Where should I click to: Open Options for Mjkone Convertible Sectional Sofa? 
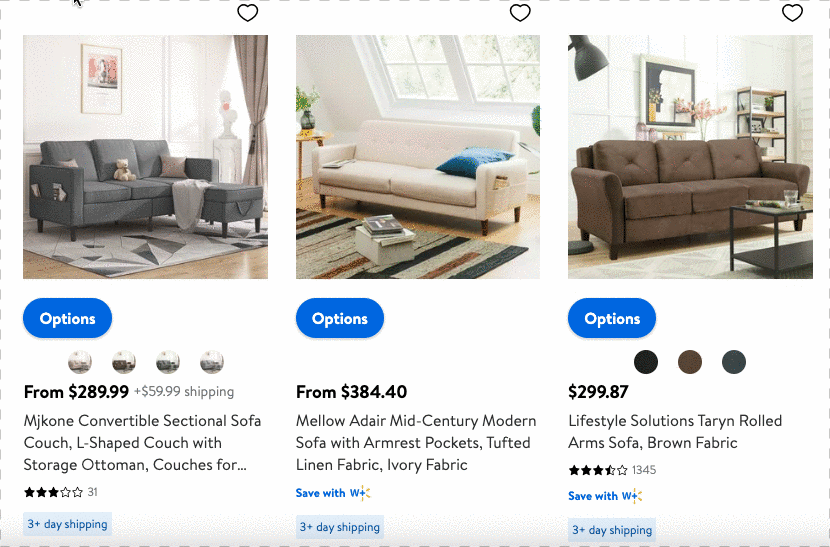[67, 318]
